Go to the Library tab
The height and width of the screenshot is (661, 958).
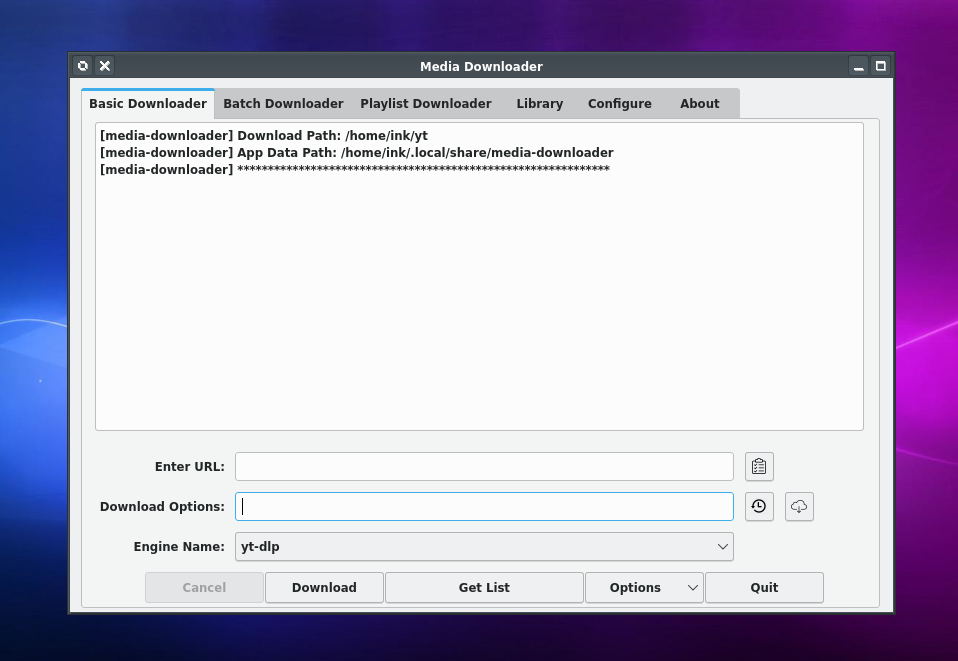(x=539, y=104)
